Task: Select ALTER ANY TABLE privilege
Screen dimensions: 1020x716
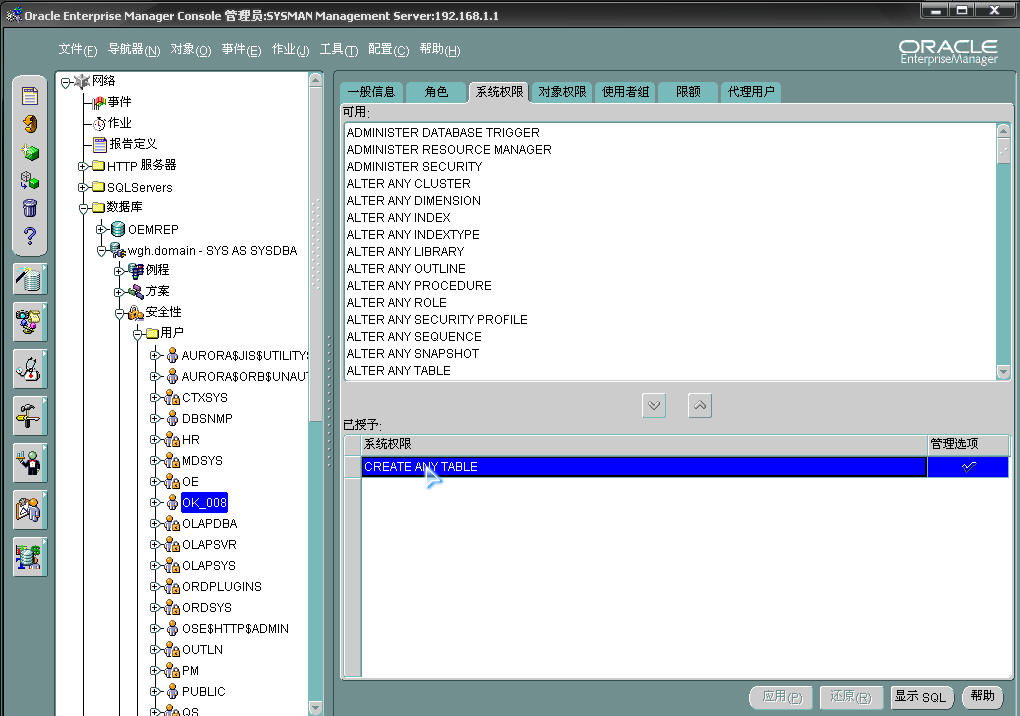Action: coord(398,371)
